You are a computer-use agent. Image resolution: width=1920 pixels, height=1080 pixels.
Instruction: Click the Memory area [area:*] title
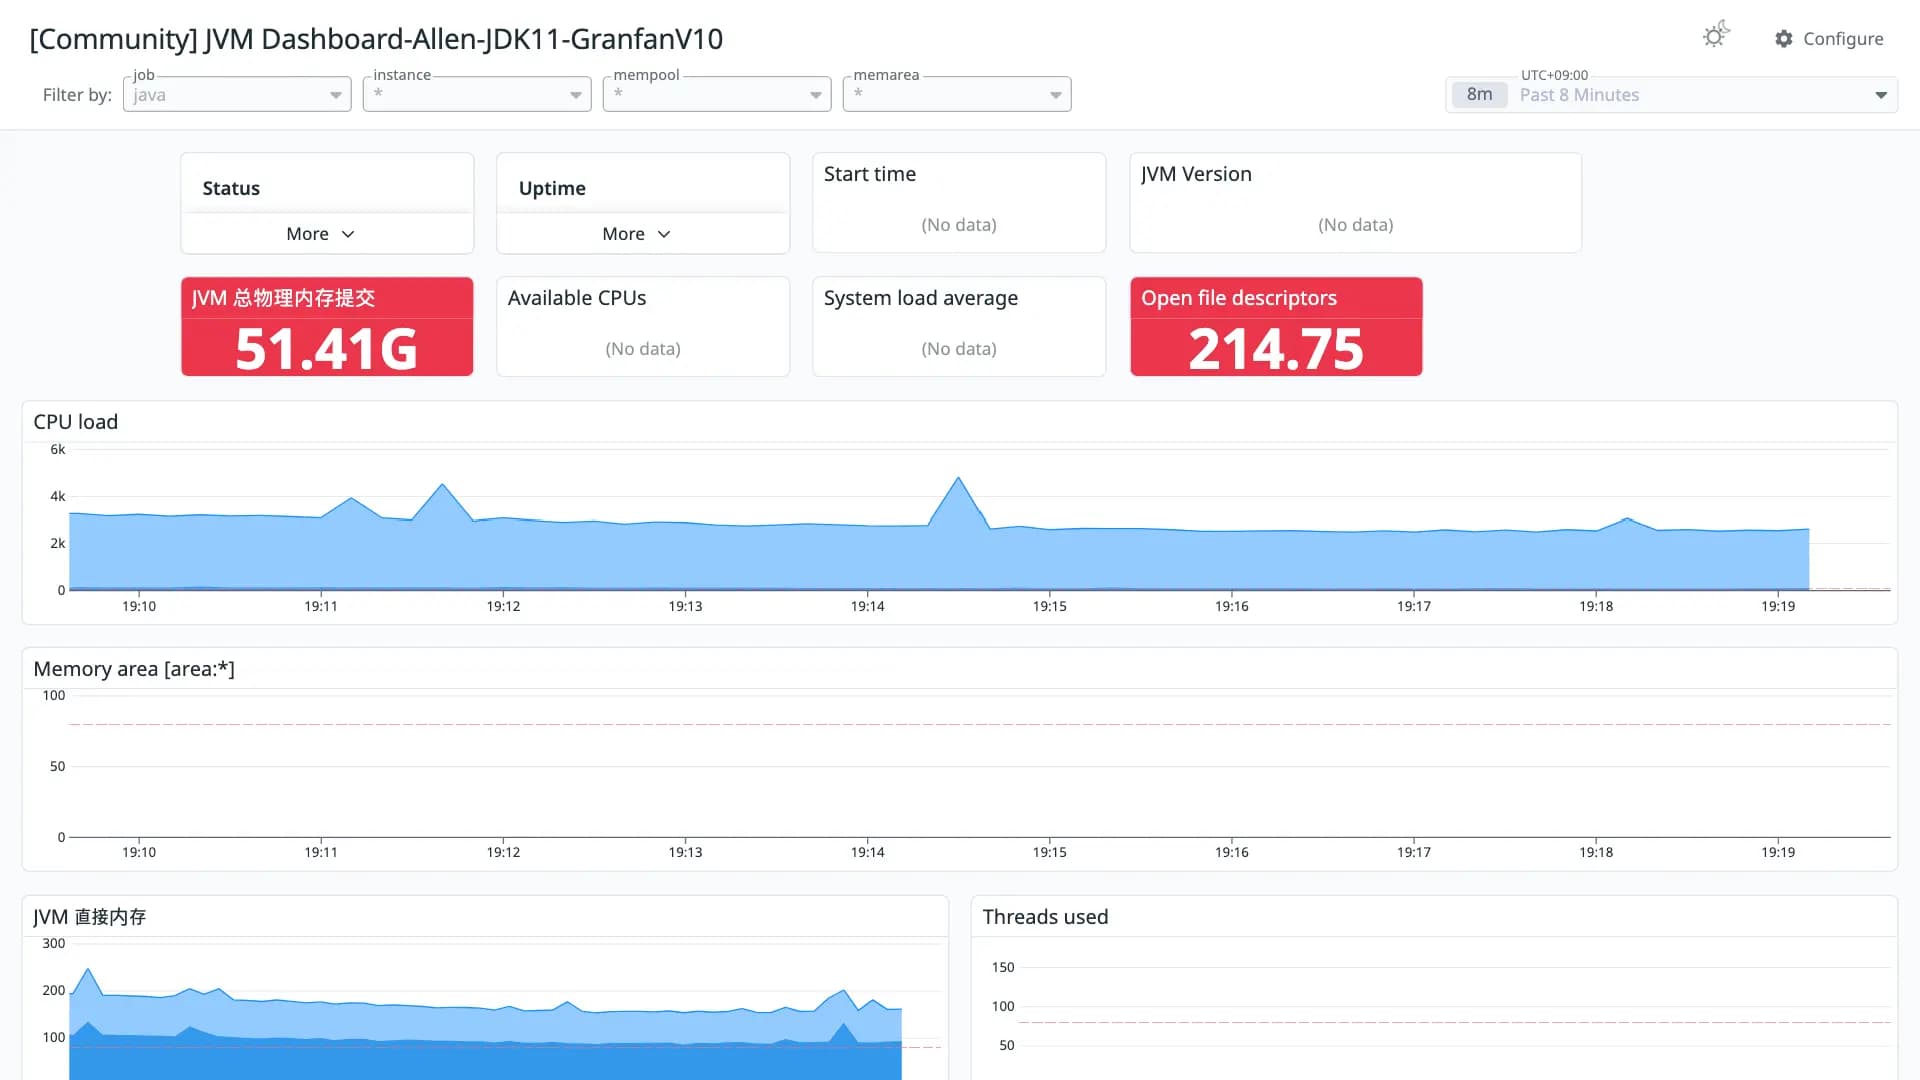pyautogui.click(x=134, y=669)
